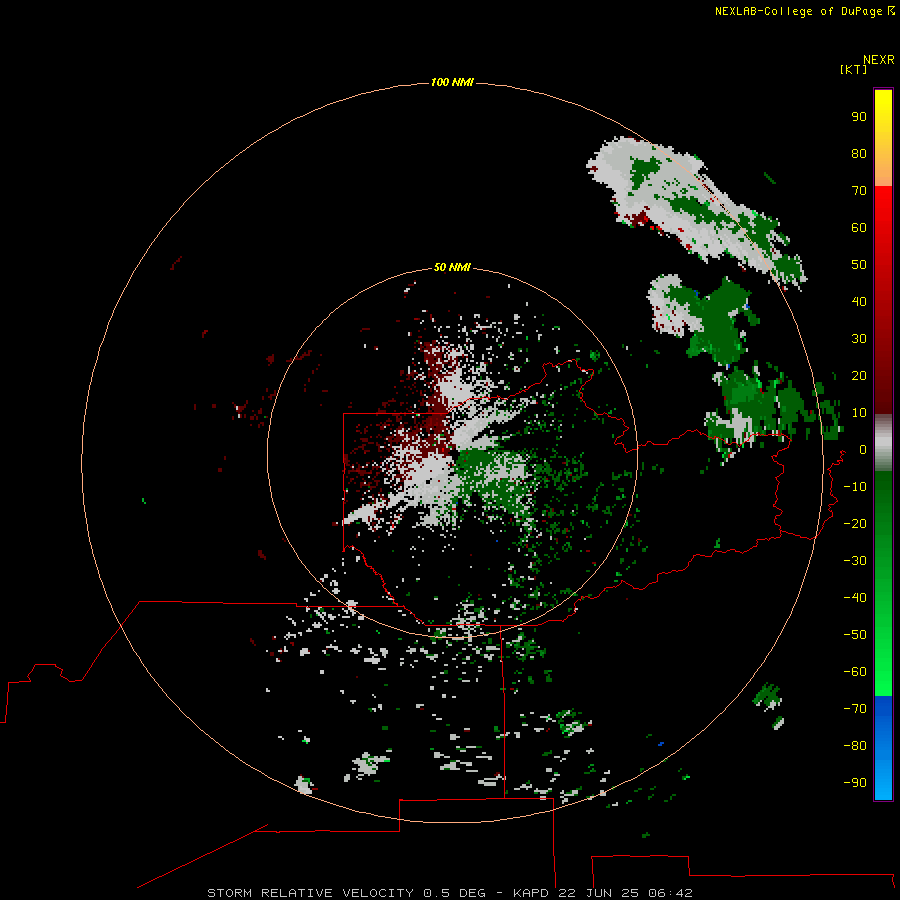This screenshot has width=900, height=900.
Task: Click the -80 value on velocity scale
Action: coord(855,746)
